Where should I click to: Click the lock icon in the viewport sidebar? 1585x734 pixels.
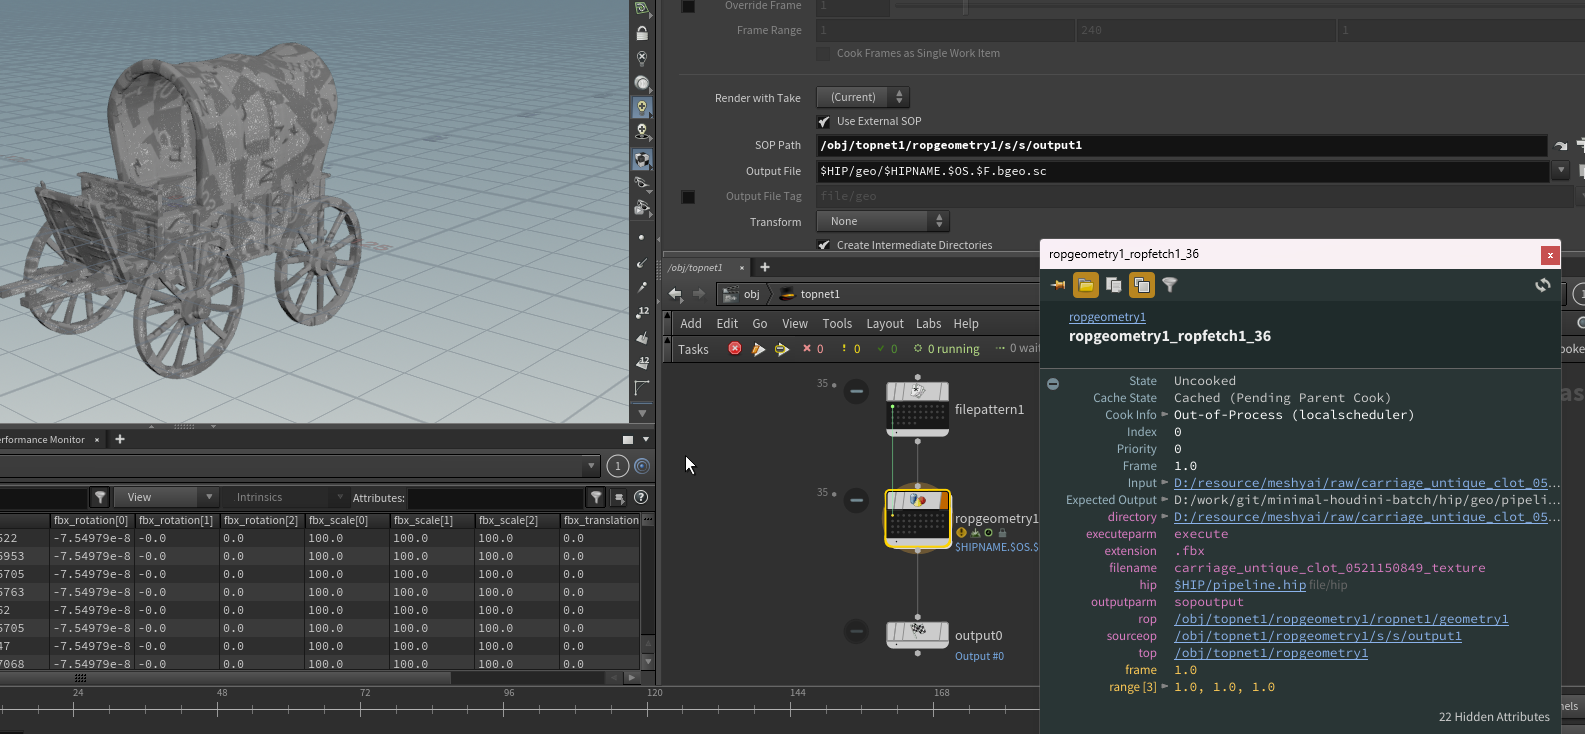pos(642,33)
